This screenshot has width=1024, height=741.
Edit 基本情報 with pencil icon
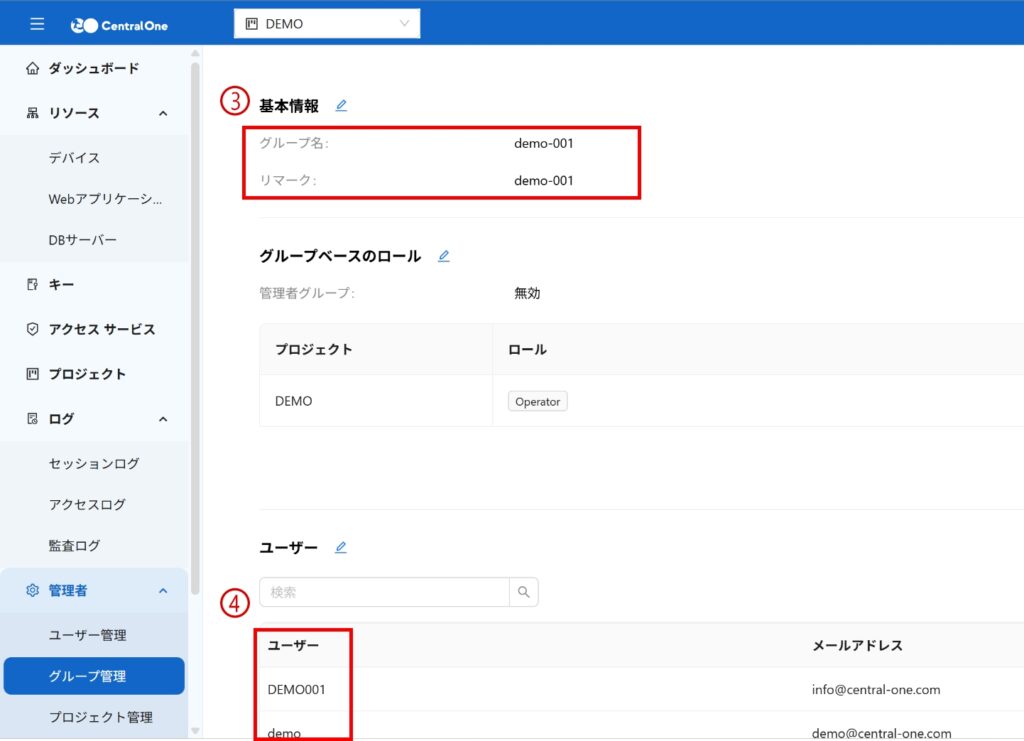[x=341, y=106]
